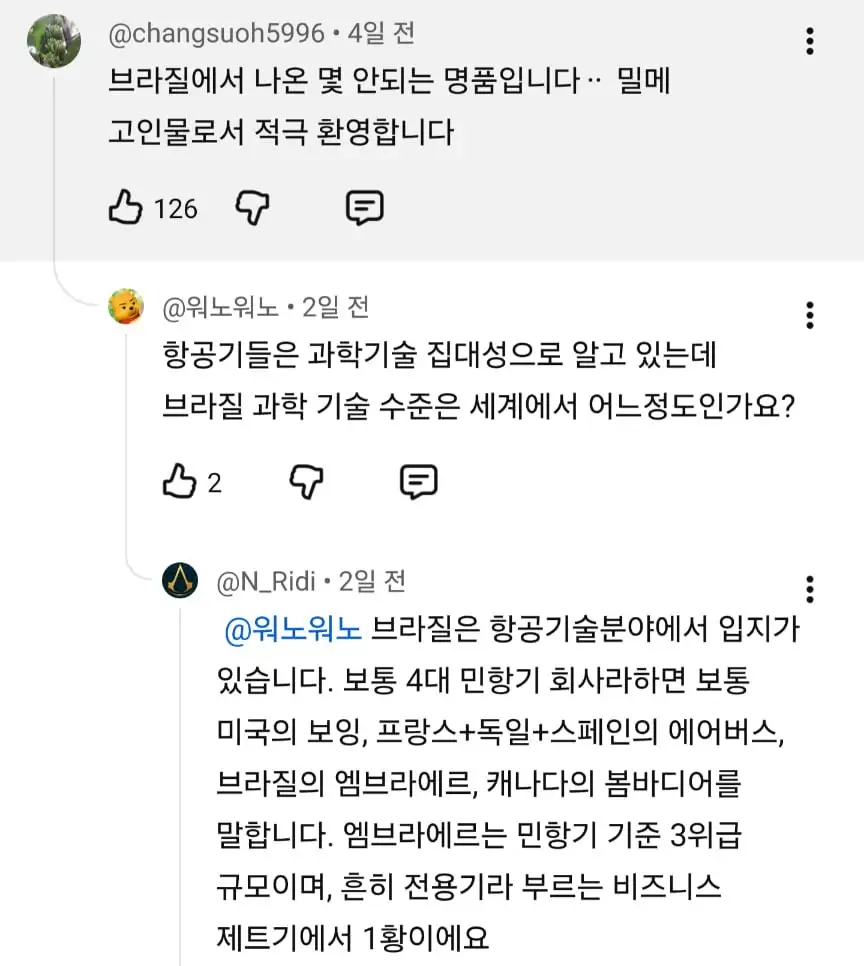Show more options for N_Ridi's reply

click(810, 589)
